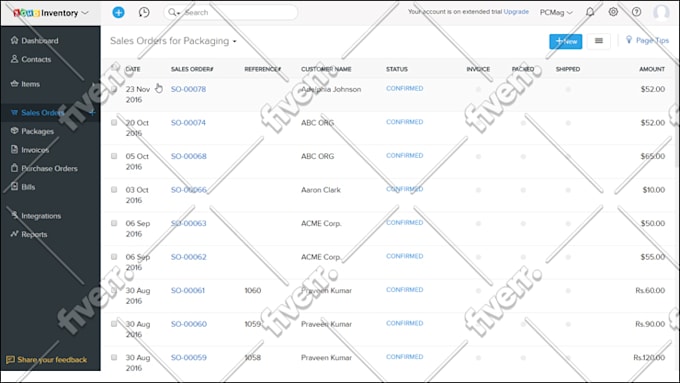Screen dimensions: 680x383
Task: Check the box for order SO-00074
Action: tap(114, 122)
